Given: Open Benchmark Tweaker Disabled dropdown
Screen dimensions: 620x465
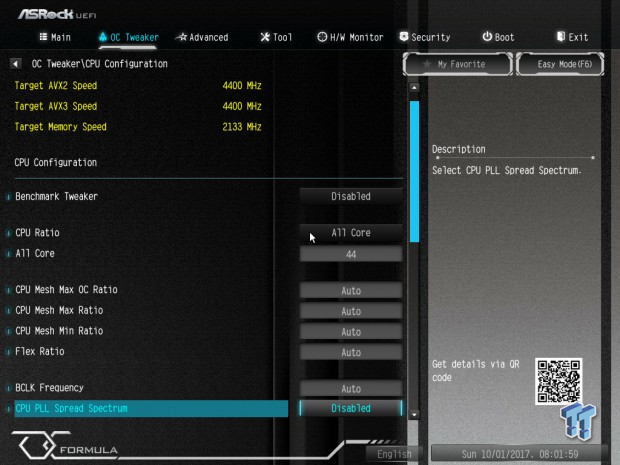Looking at the screenshot, I should pos(351,196).
